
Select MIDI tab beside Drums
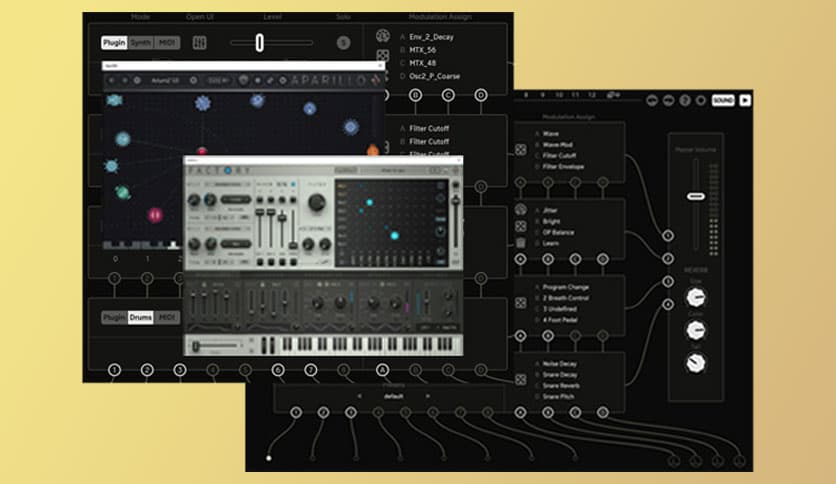[167, 317]
